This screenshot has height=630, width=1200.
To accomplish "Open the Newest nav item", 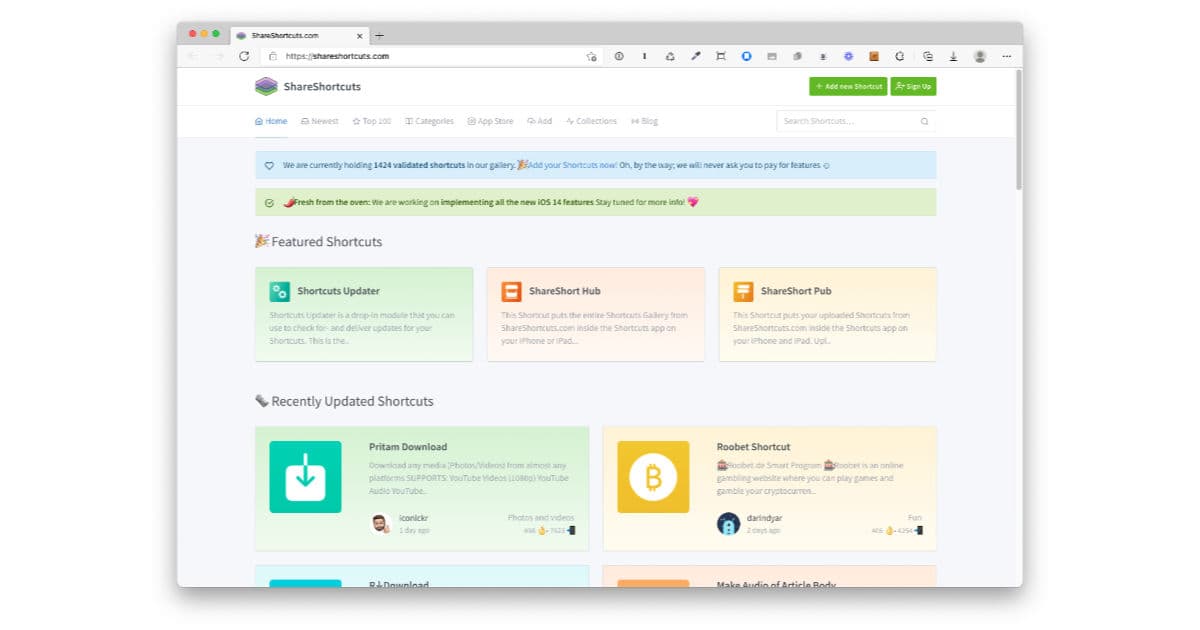I will coord(319,121).
